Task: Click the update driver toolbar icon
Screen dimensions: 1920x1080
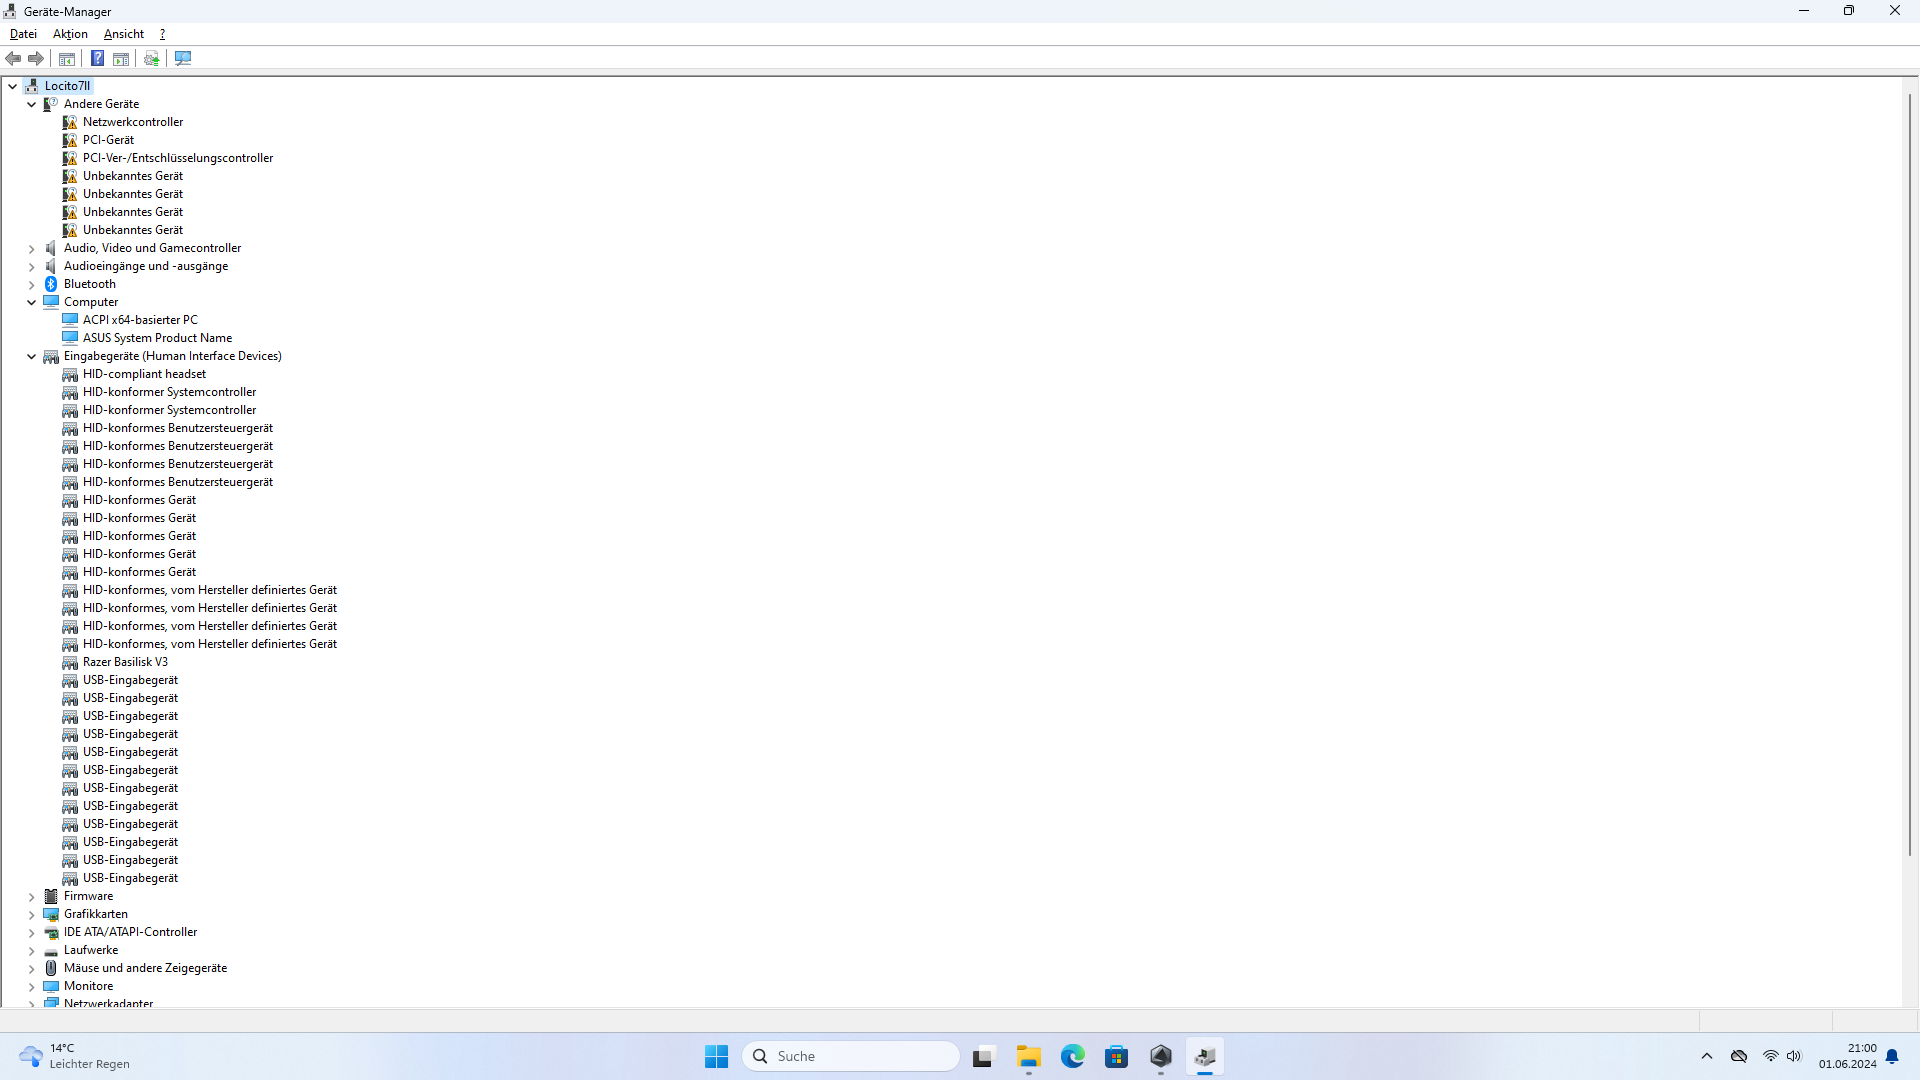Action: tap(151, 59)
